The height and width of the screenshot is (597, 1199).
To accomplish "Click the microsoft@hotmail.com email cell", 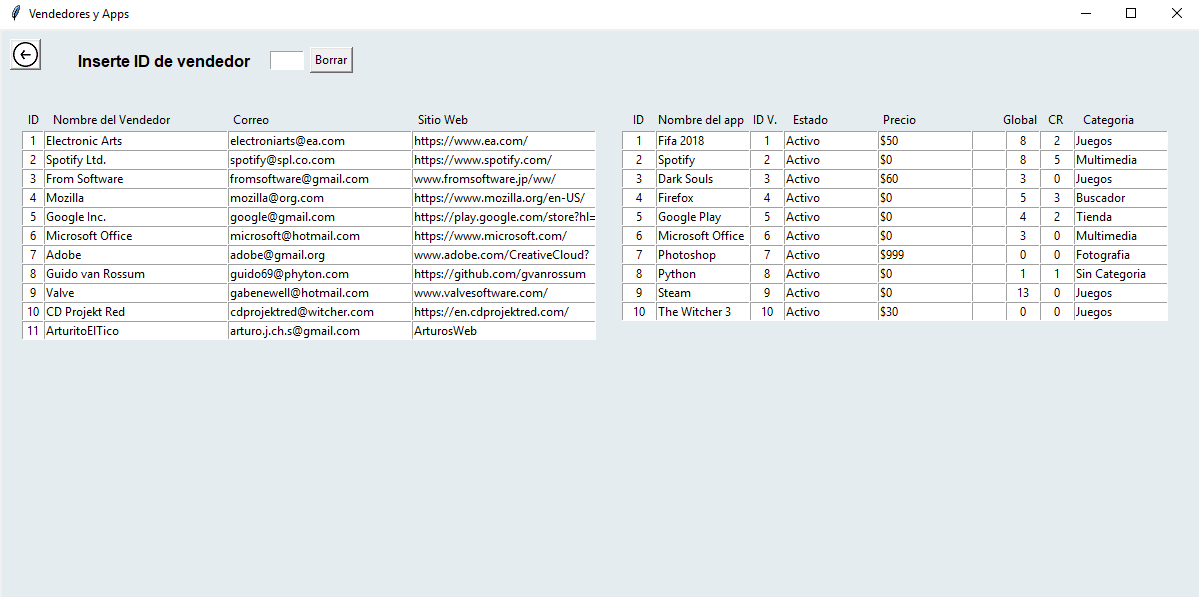I will point(320,235).
